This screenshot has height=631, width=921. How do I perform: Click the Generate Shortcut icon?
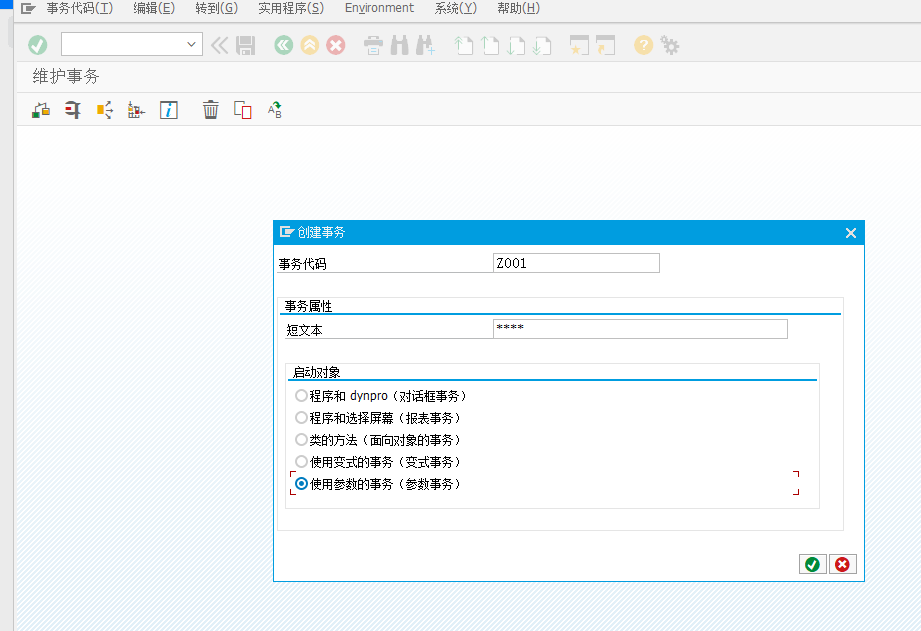(606, 45)
